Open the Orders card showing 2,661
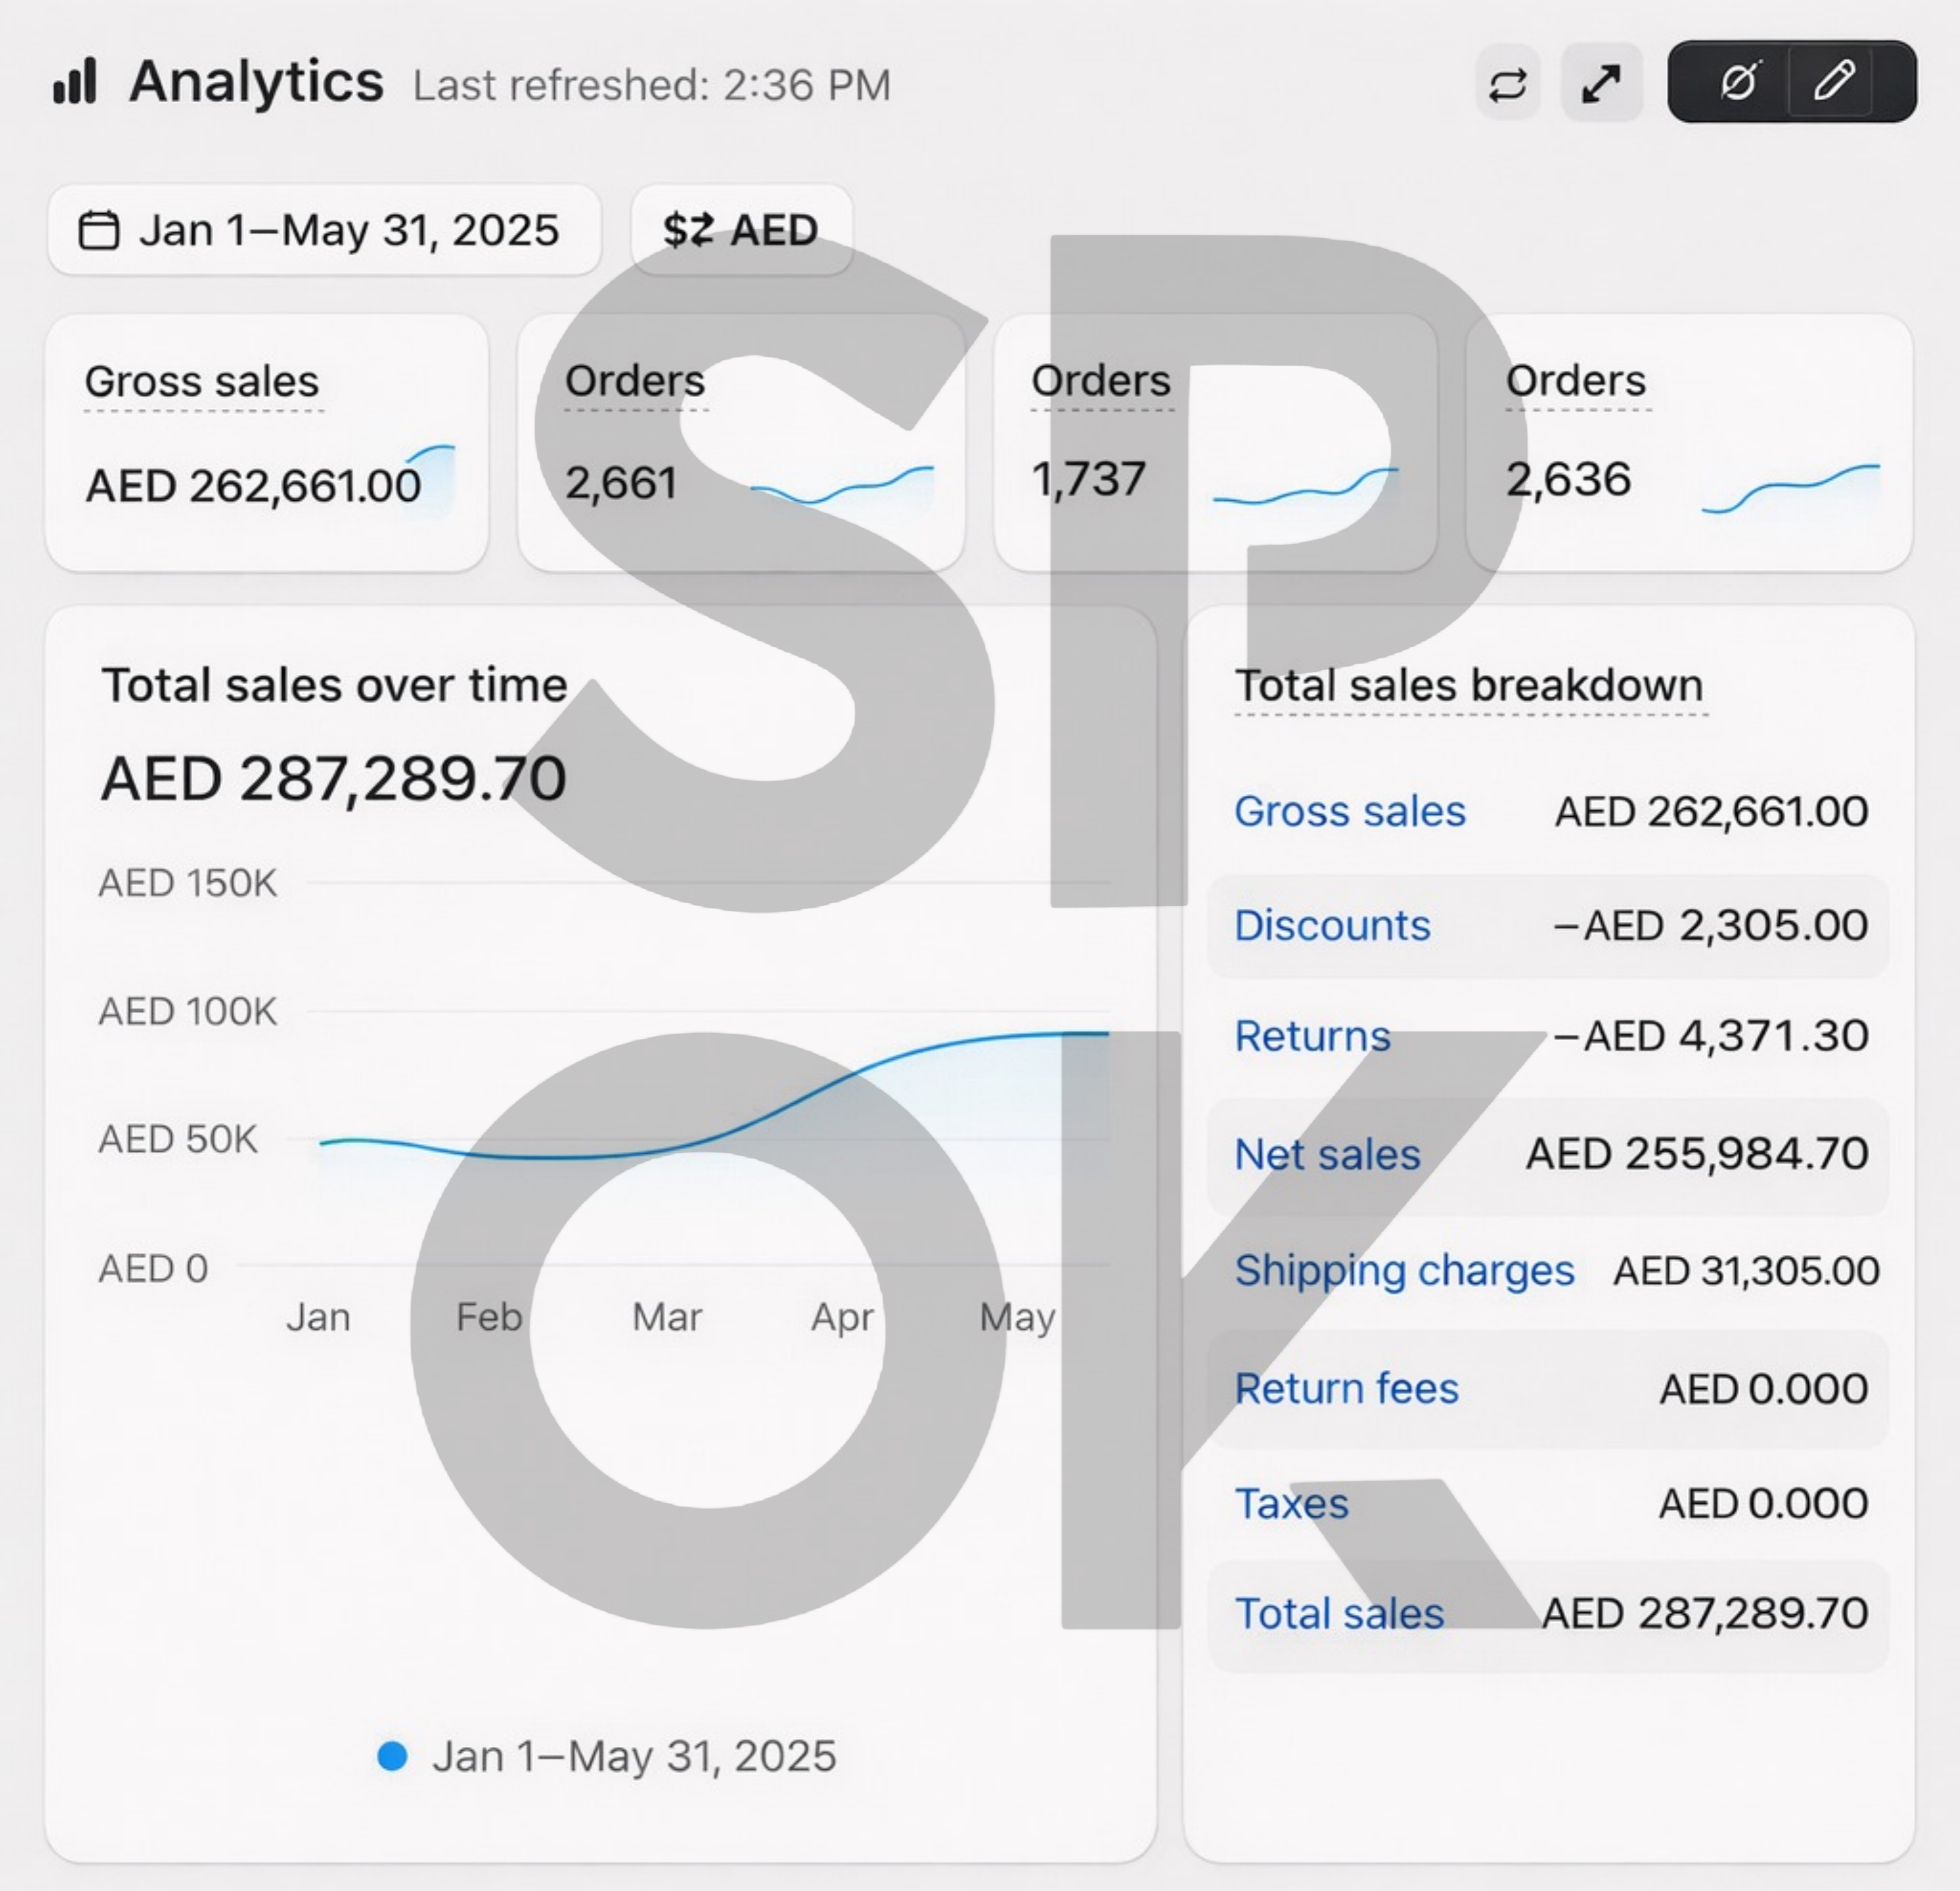 (740, 443)
